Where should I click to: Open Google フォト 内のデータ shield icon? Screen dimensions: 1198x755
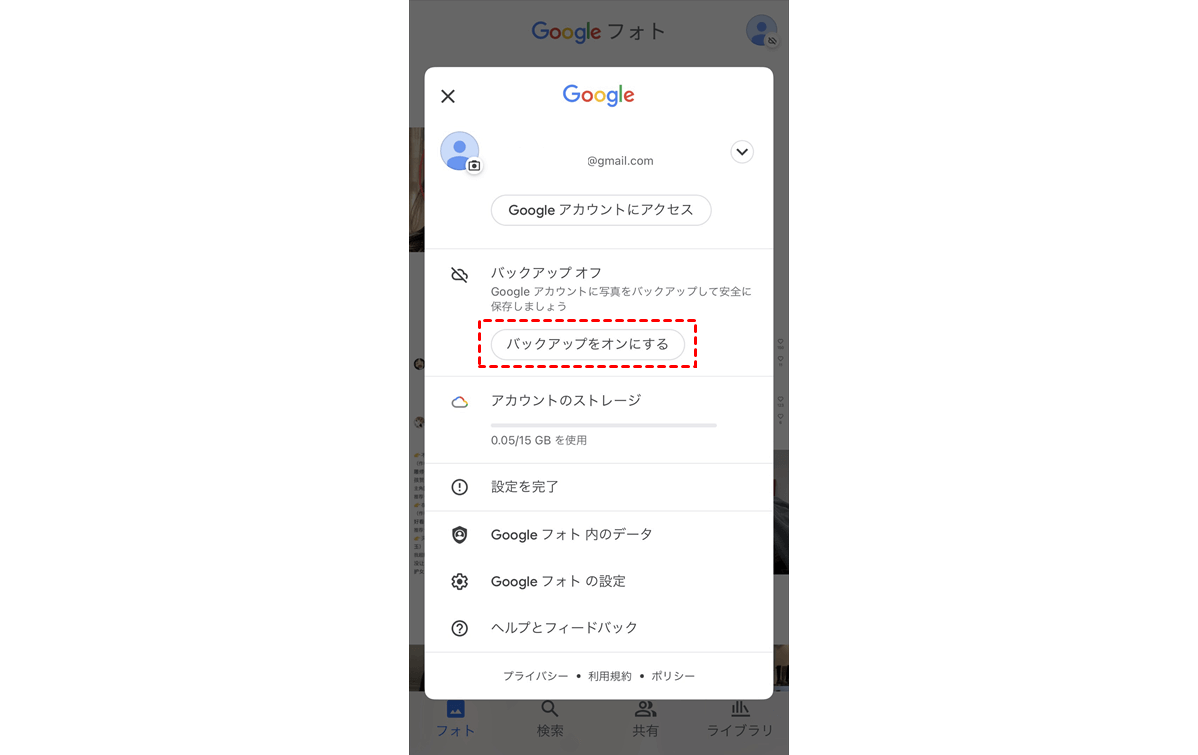pos(459,534)
